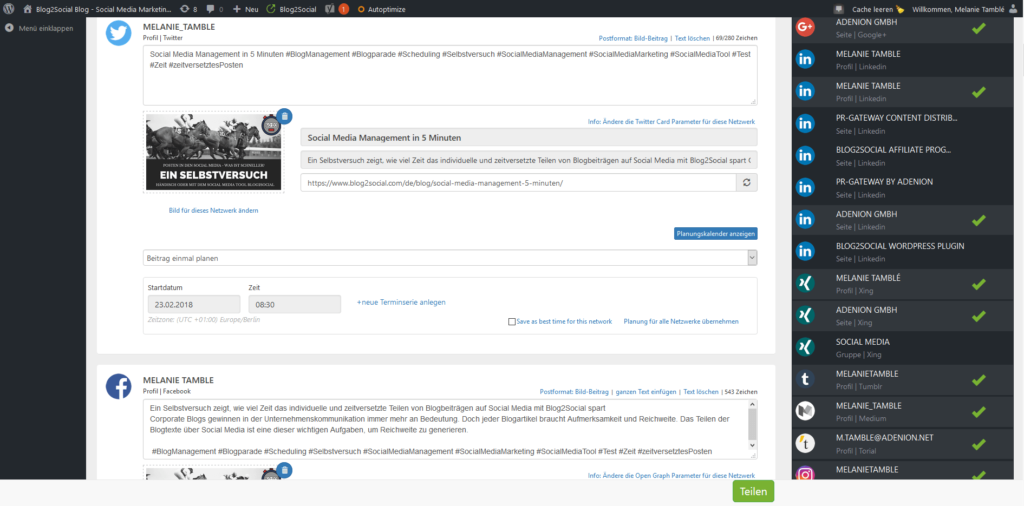Toggle green checkmark of M.TAMBLE@ADENION.NET Torial profile
1024x506 pixels.
click(x=978, y=444)
